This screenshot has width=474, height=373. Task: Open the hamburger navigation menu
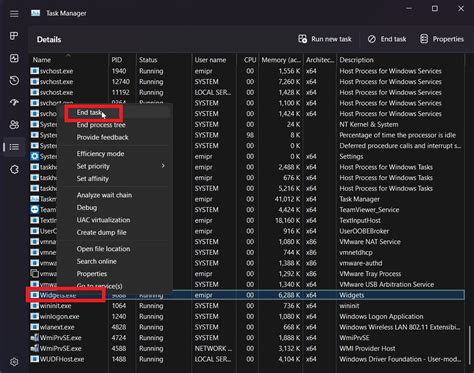14,14
